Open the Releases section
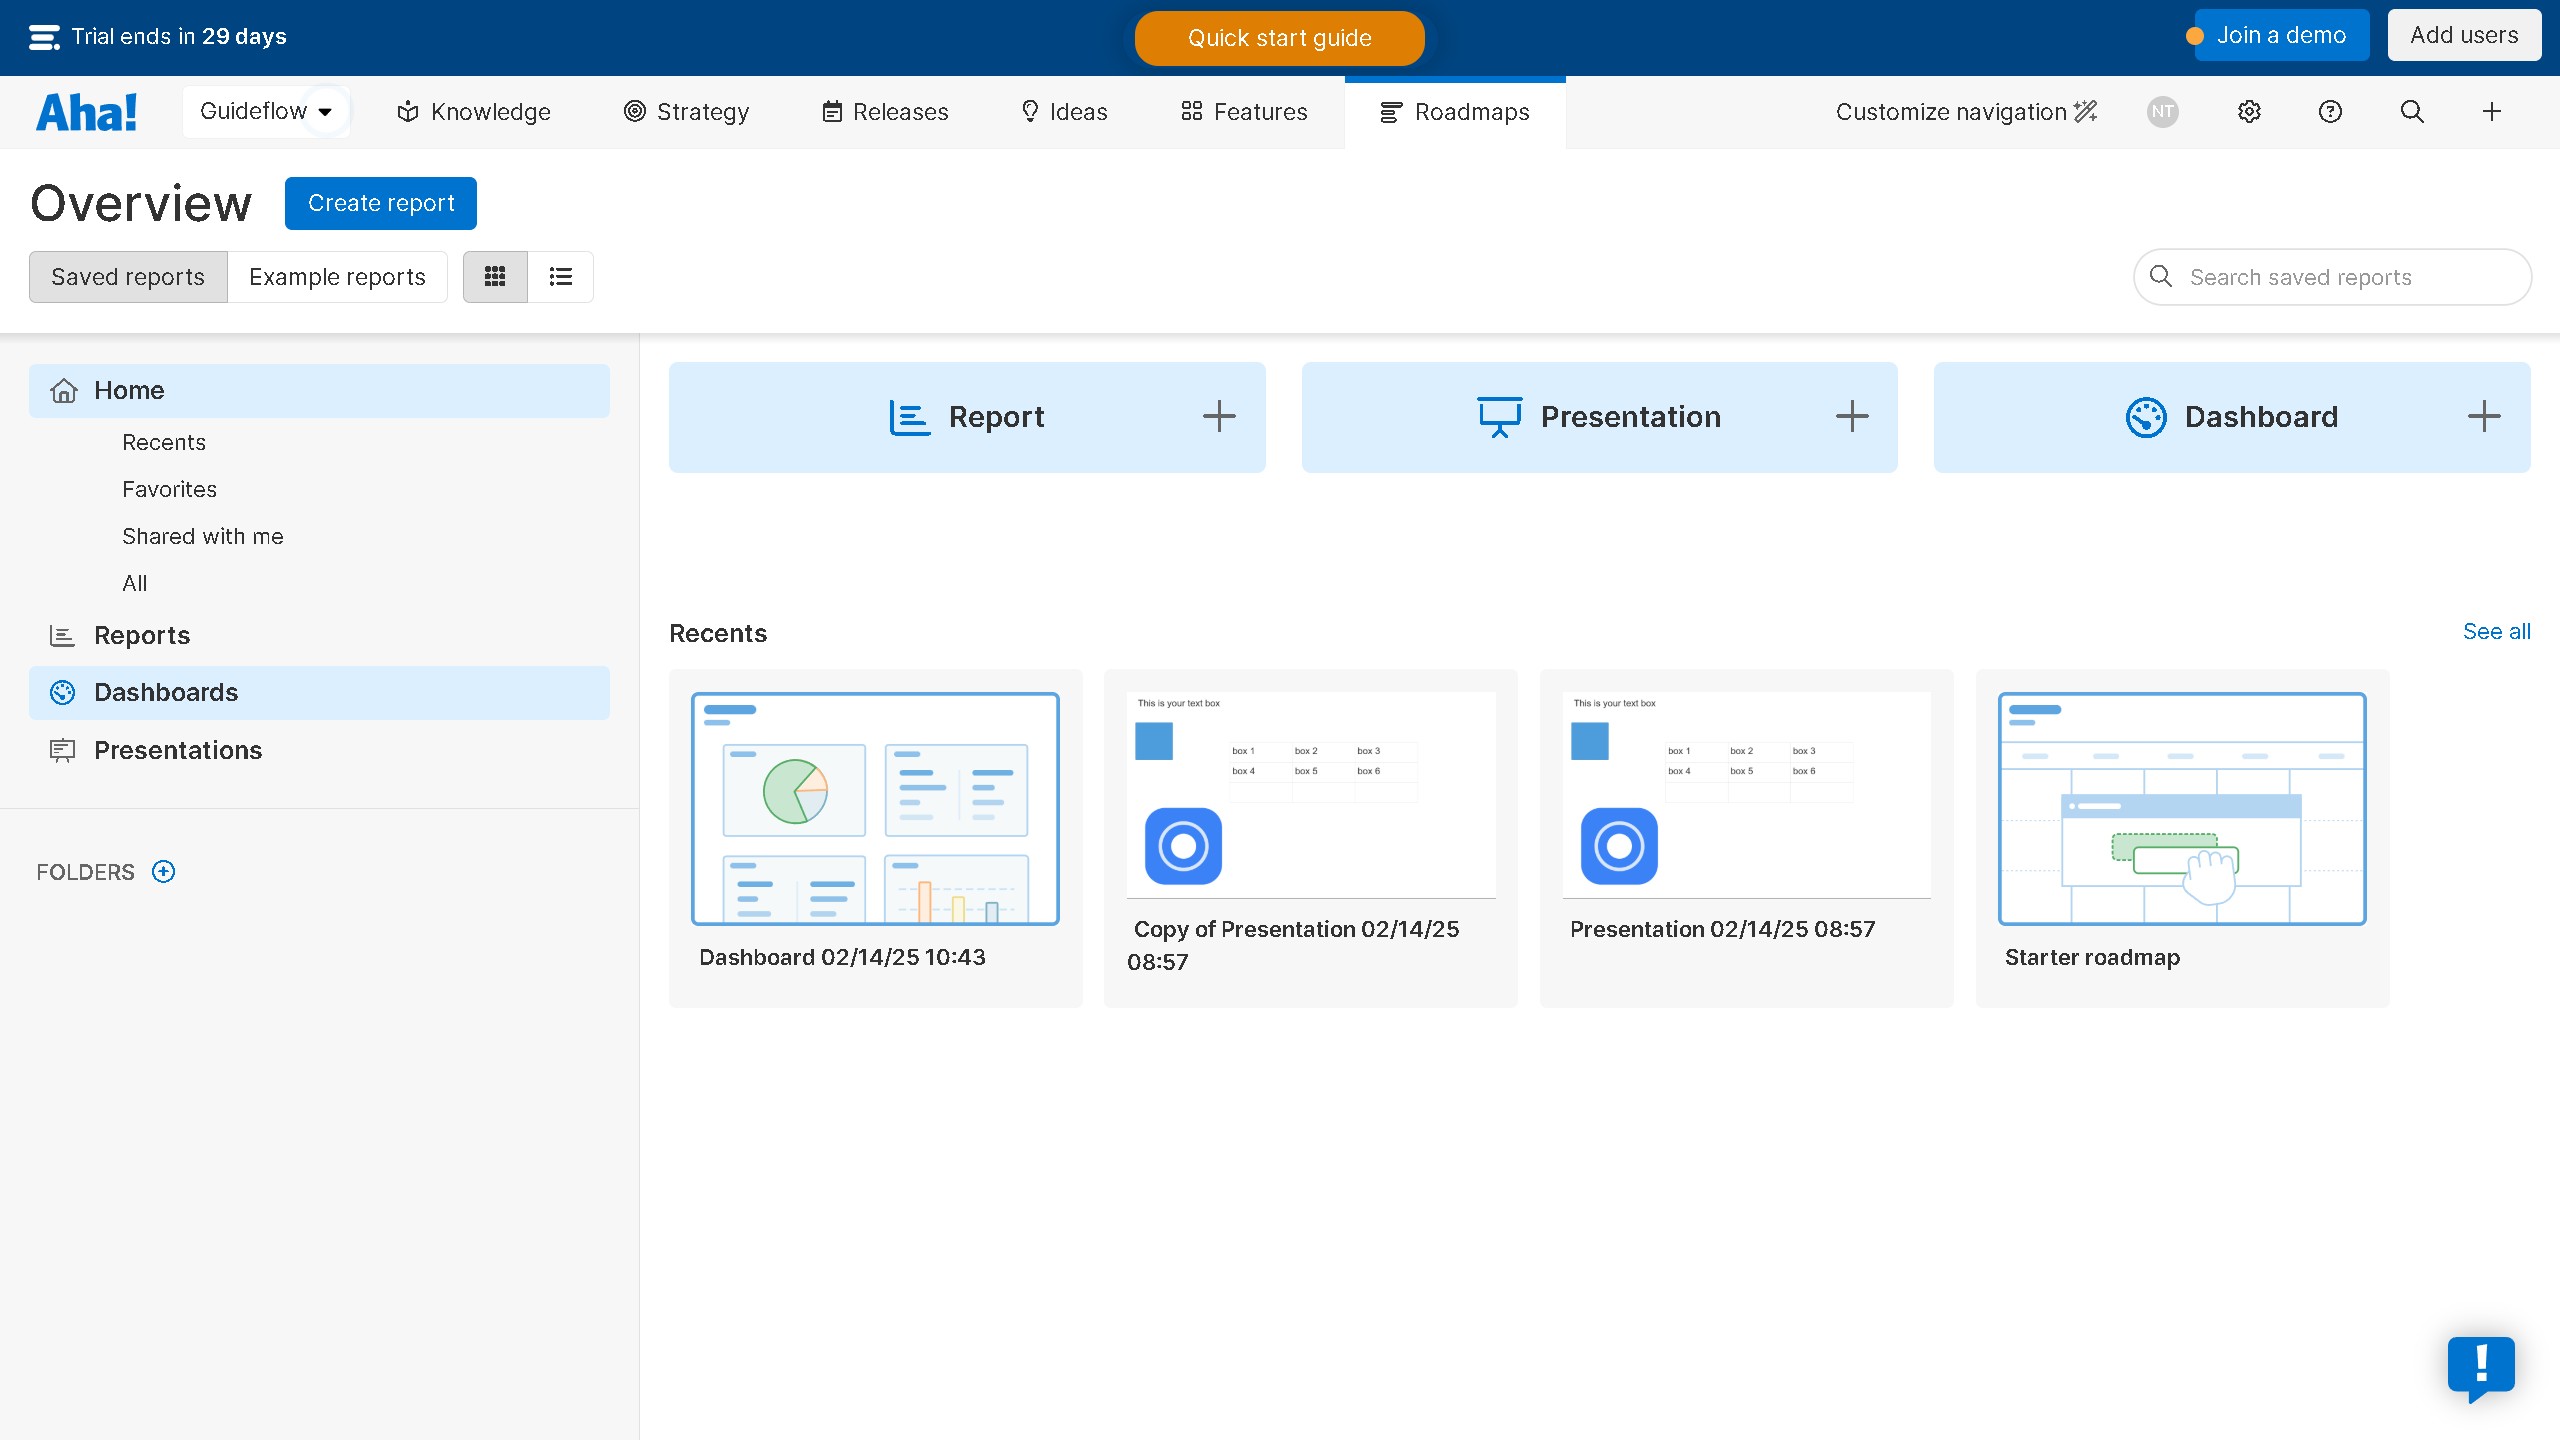2560x1440 pixels. pos(884,111)
